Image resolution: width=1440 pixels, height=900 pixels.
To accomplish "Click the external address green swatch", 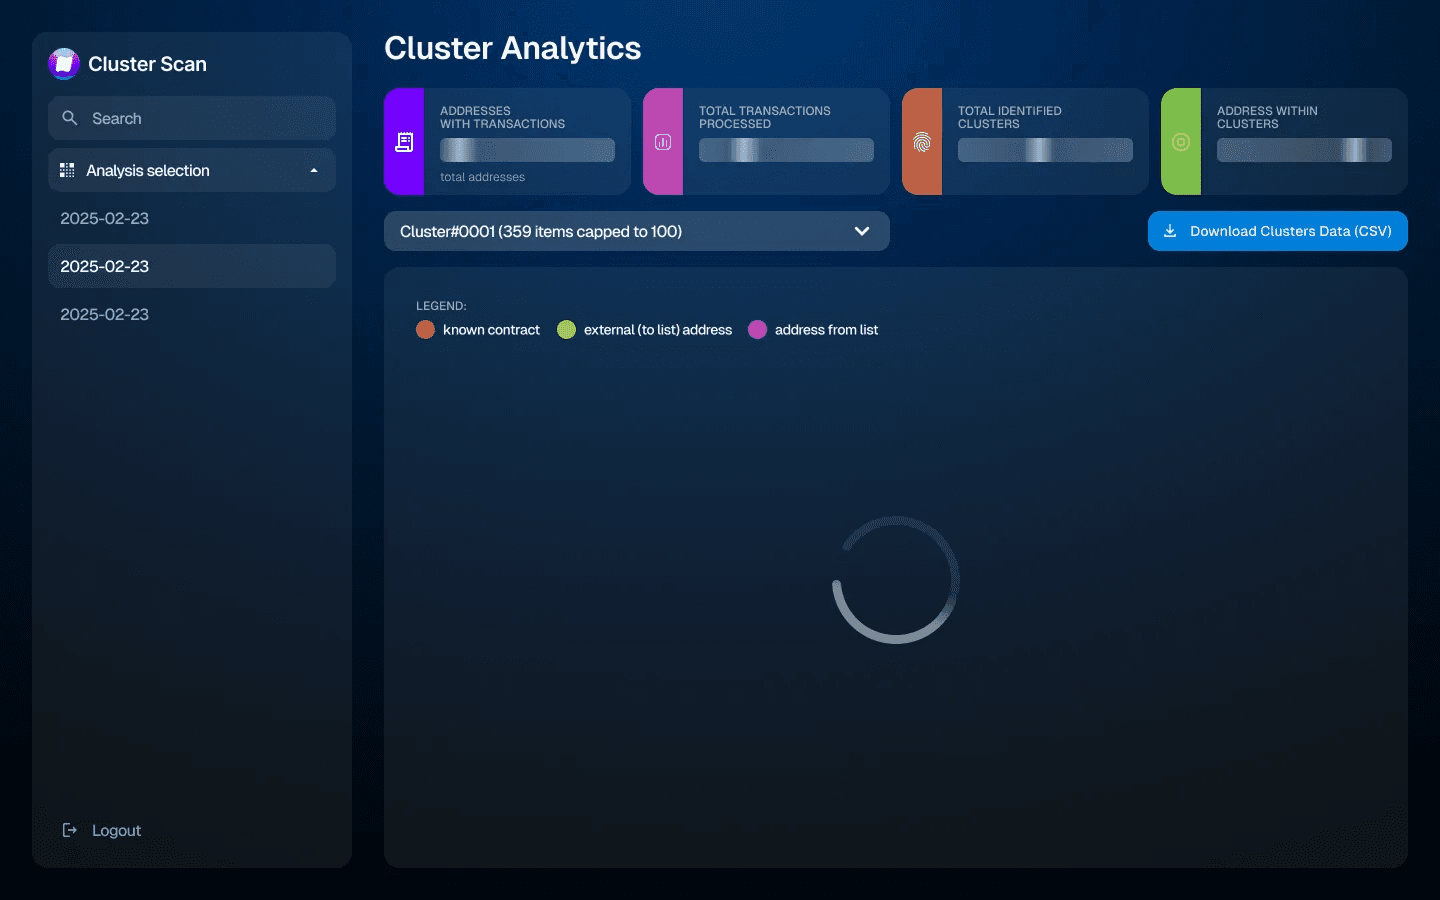I will pos(566,330).
